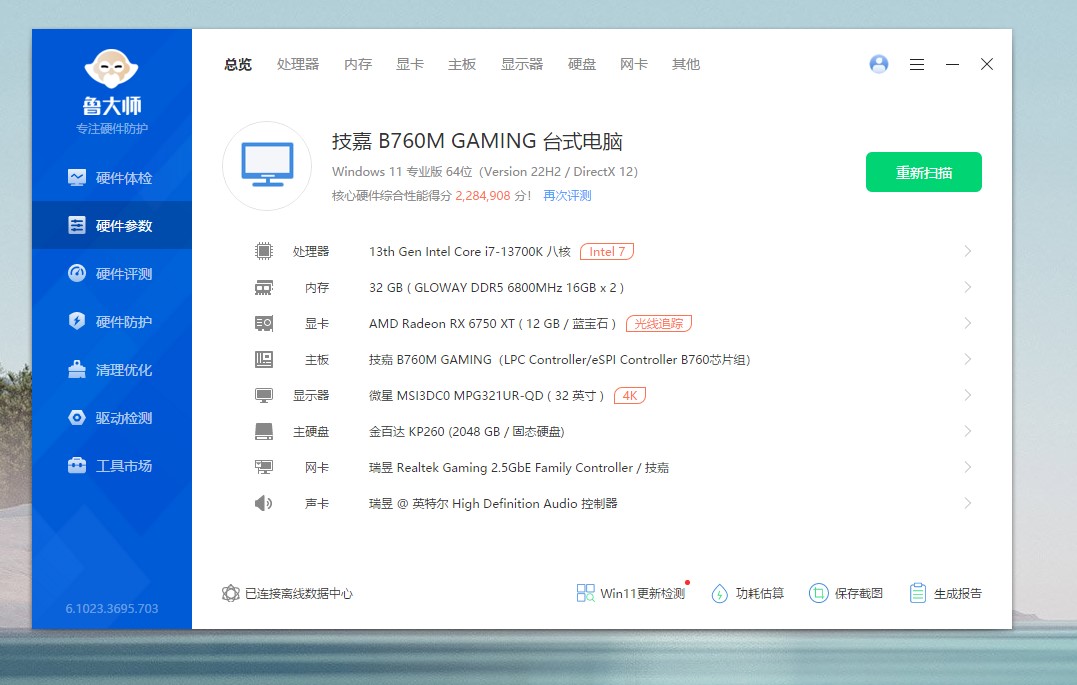Switch to the 显示器 tab
The height and width of the screenshot is (685, 1077).
click(x=522, y=64)
